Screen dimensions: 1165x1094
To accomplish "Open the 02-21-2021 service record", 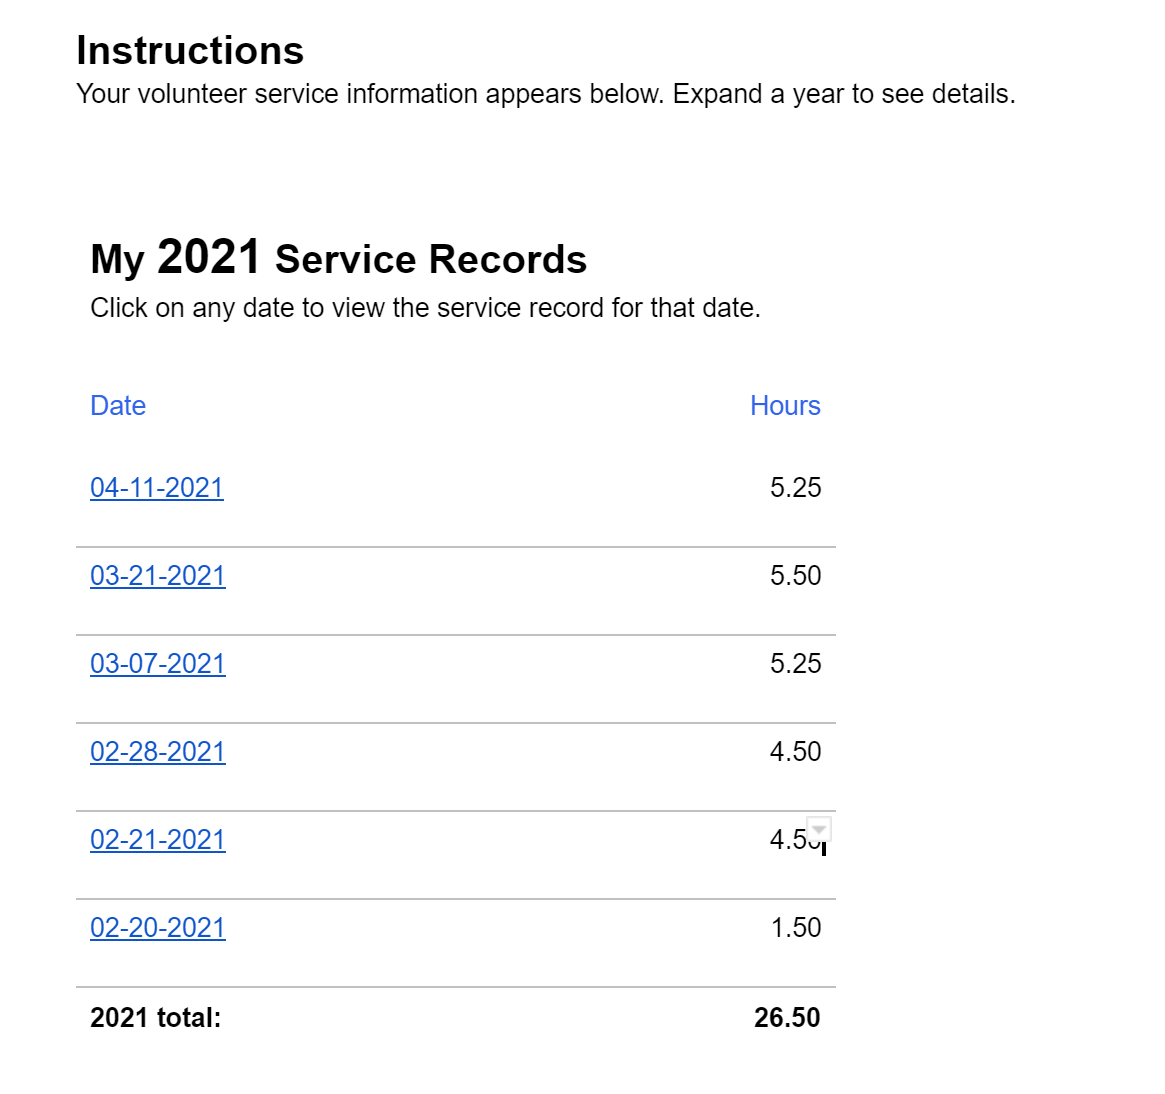I will pyautogui.click(x=158, y=840).
